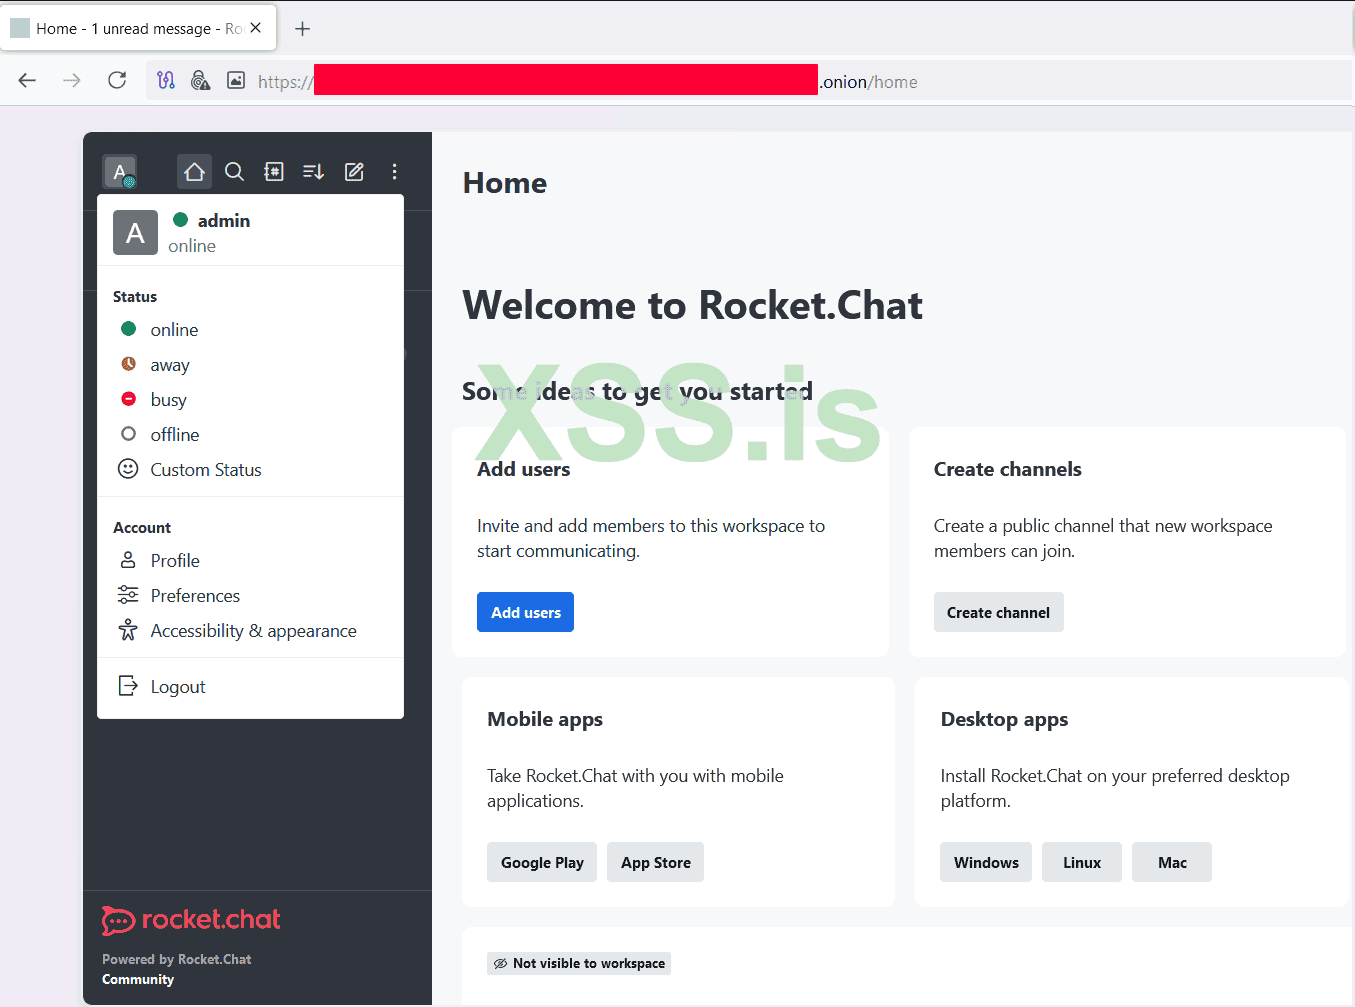
Task: Click the Create new pencil icon
Action: (x=354, y=172)
